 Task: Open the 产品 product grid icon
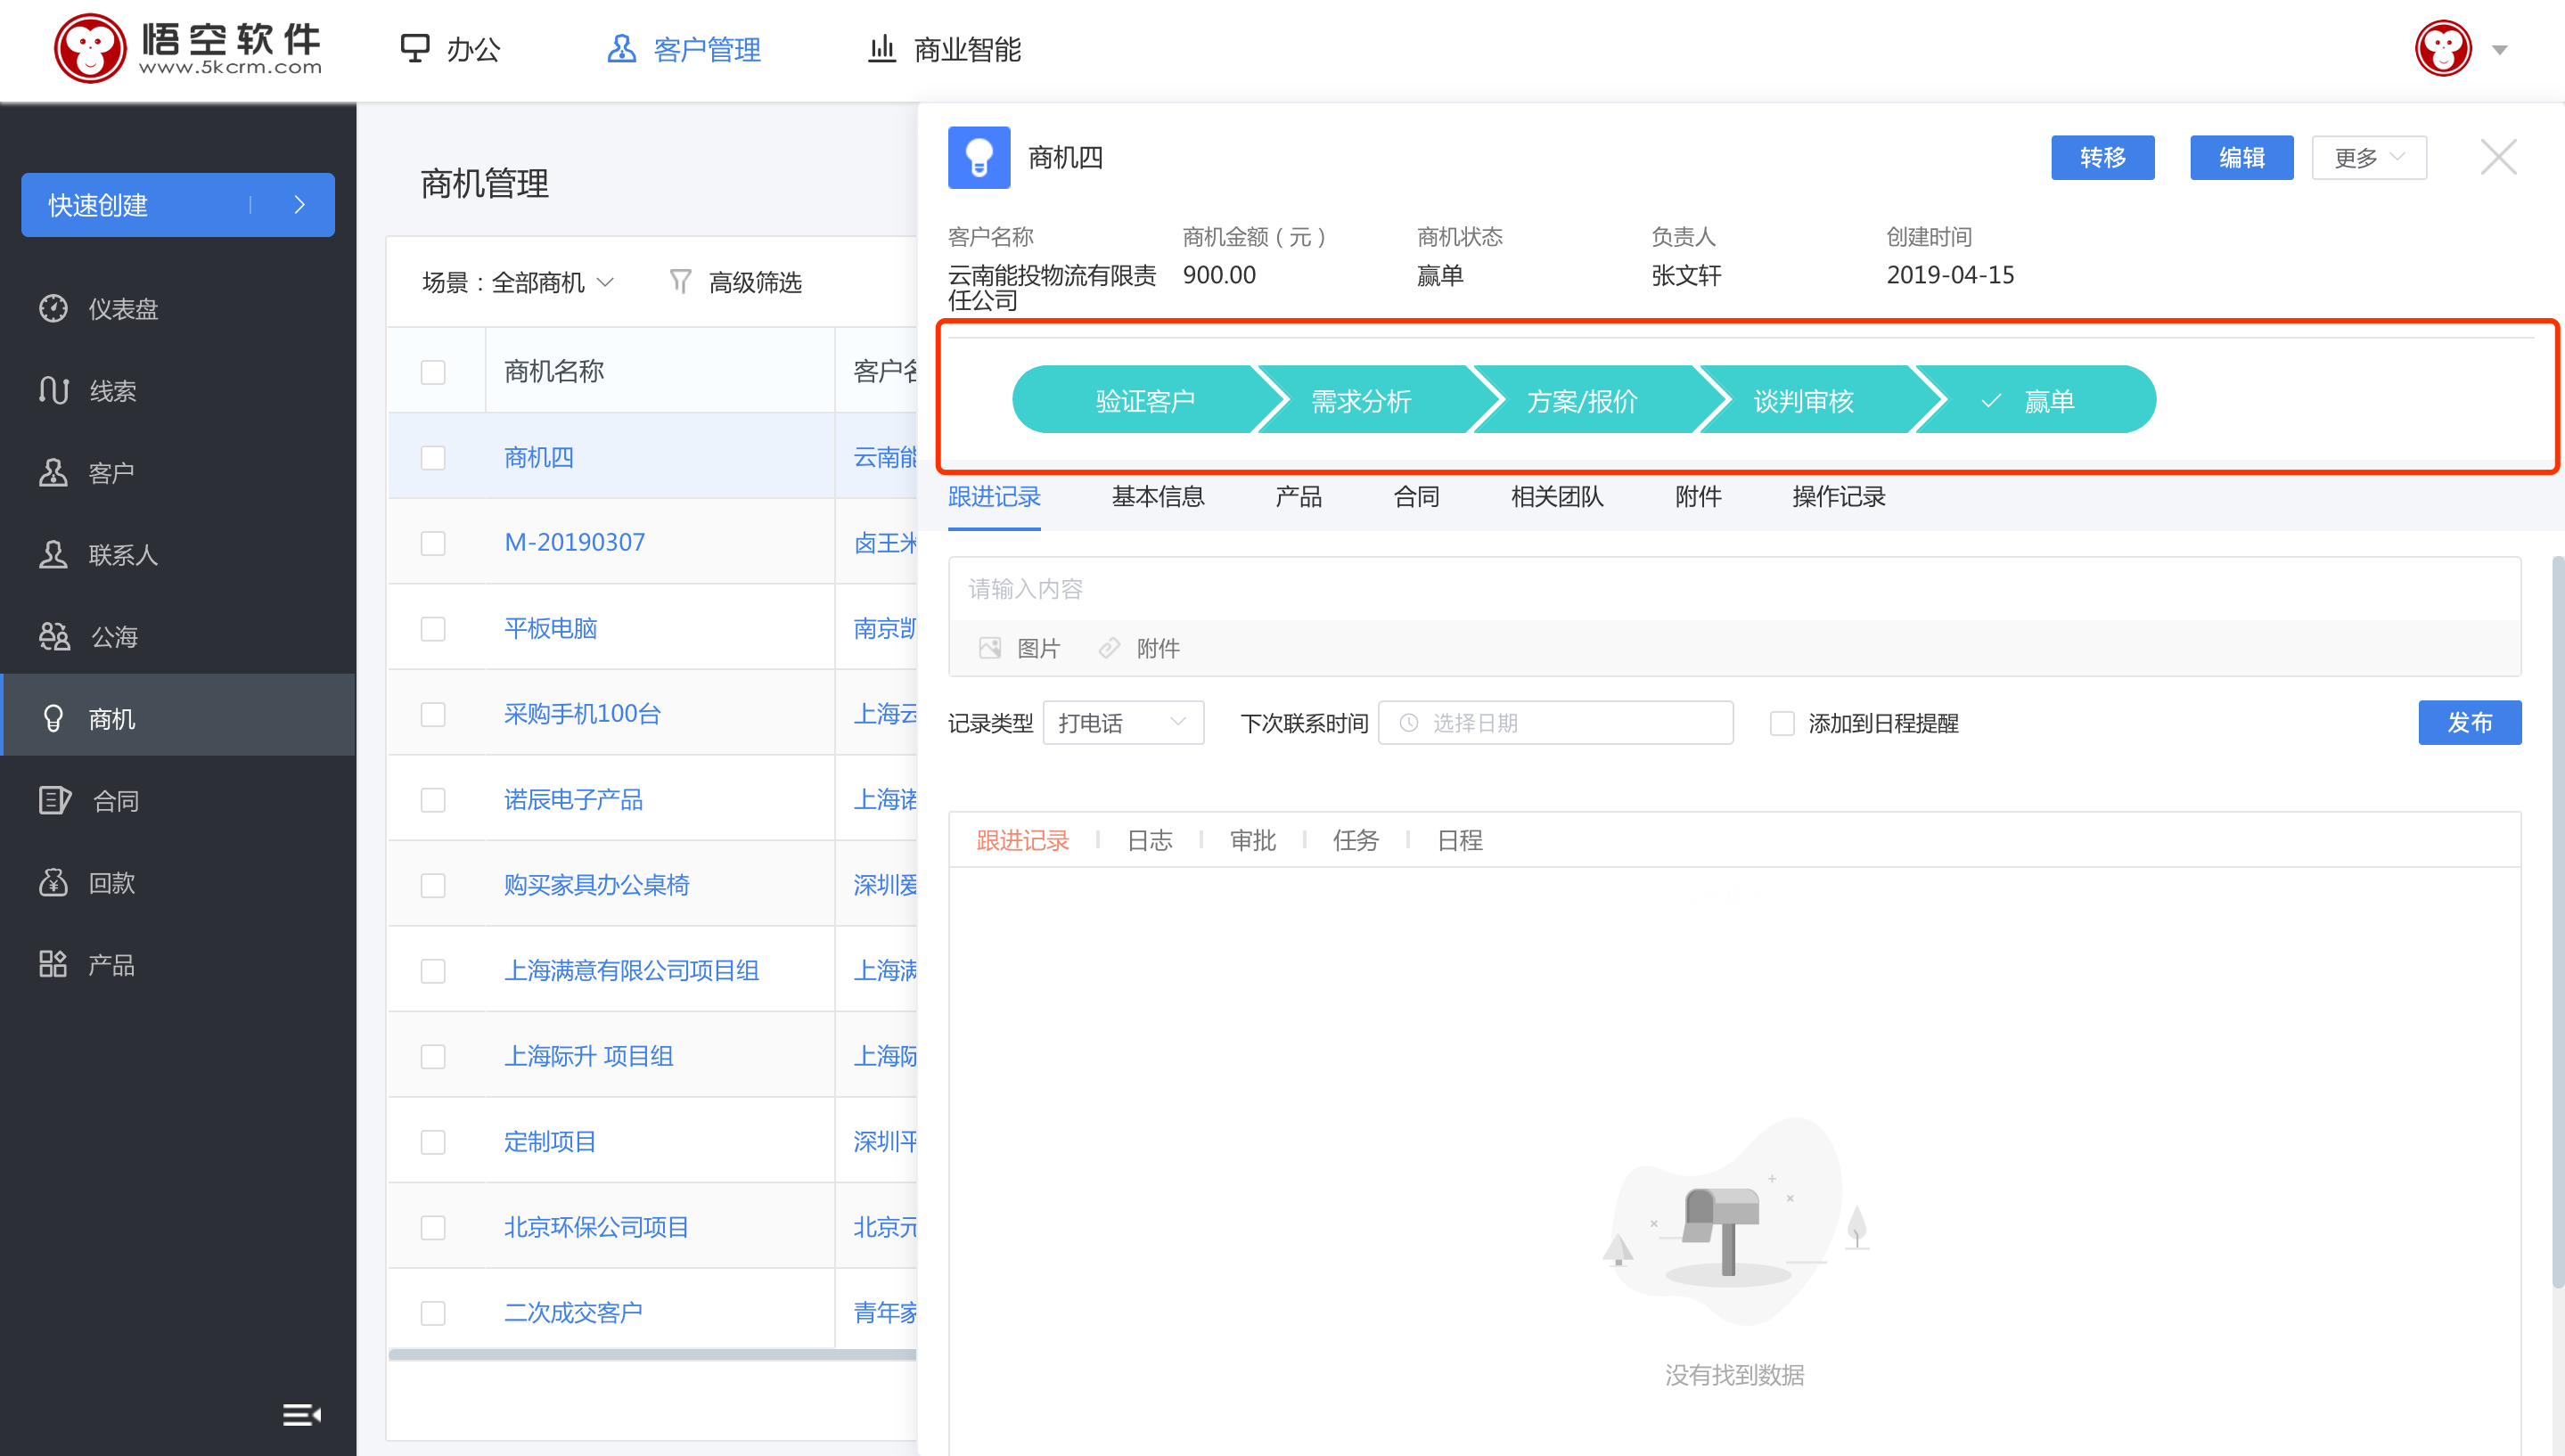tap(53, 964)
